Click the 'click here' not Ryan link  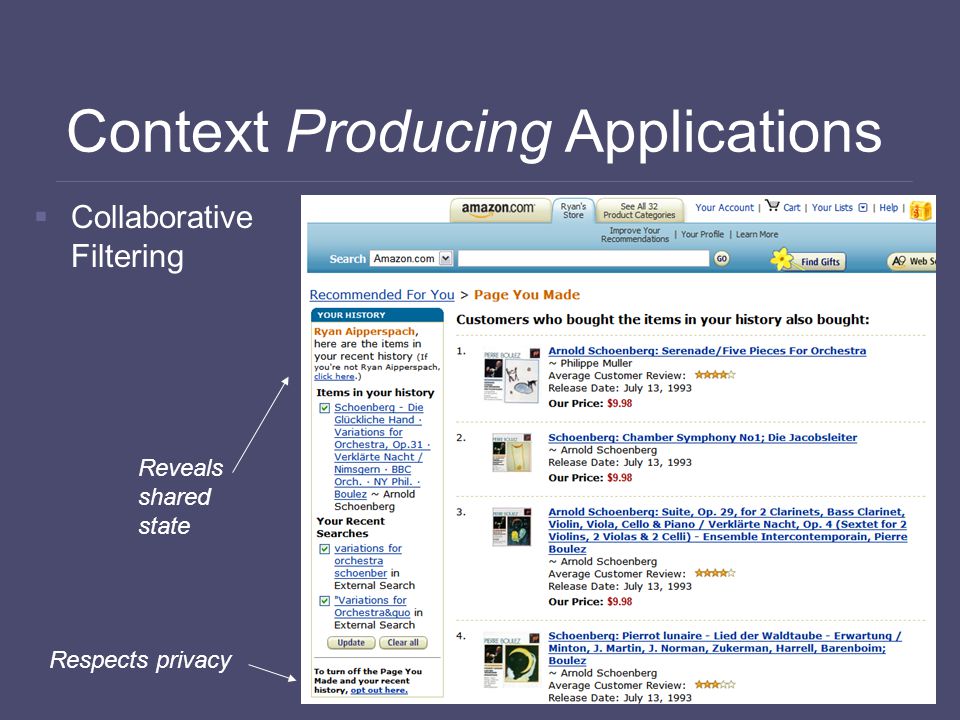(334, 377)
